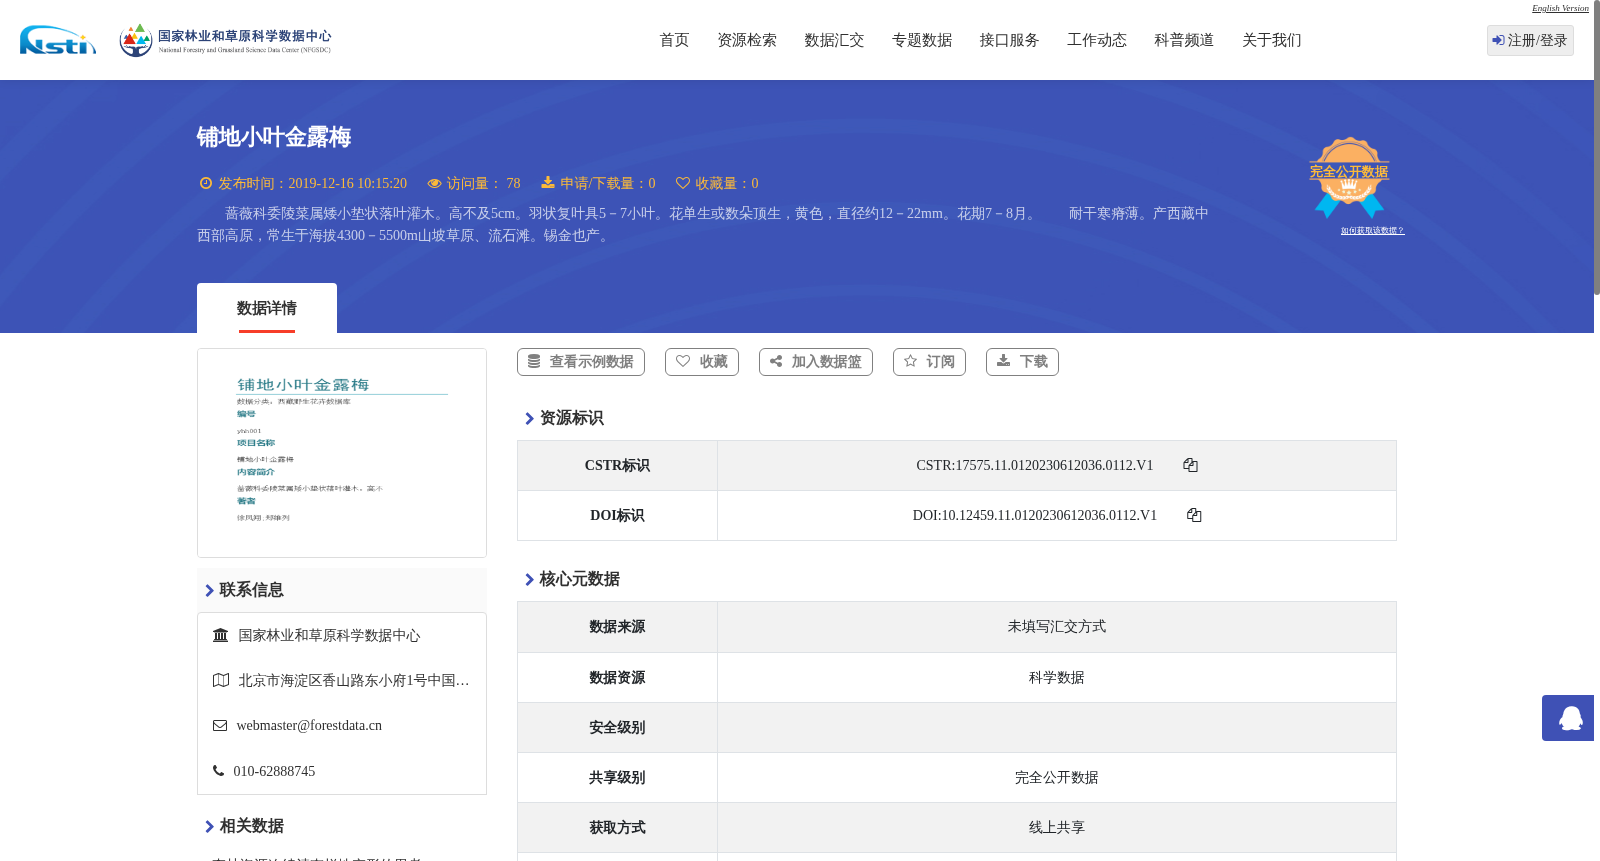Click the CSTR:17575.11.0120230612036.0112.V1 value
The image size is (1600, 861).
pyautogui.click(x=1035, y=465)
